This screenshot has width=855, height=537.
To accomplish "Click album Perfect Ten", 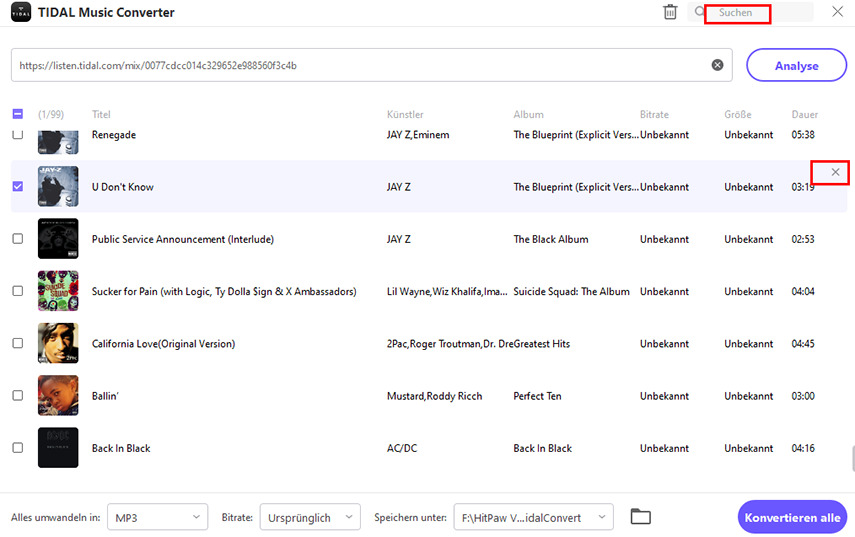I will 537,396.
